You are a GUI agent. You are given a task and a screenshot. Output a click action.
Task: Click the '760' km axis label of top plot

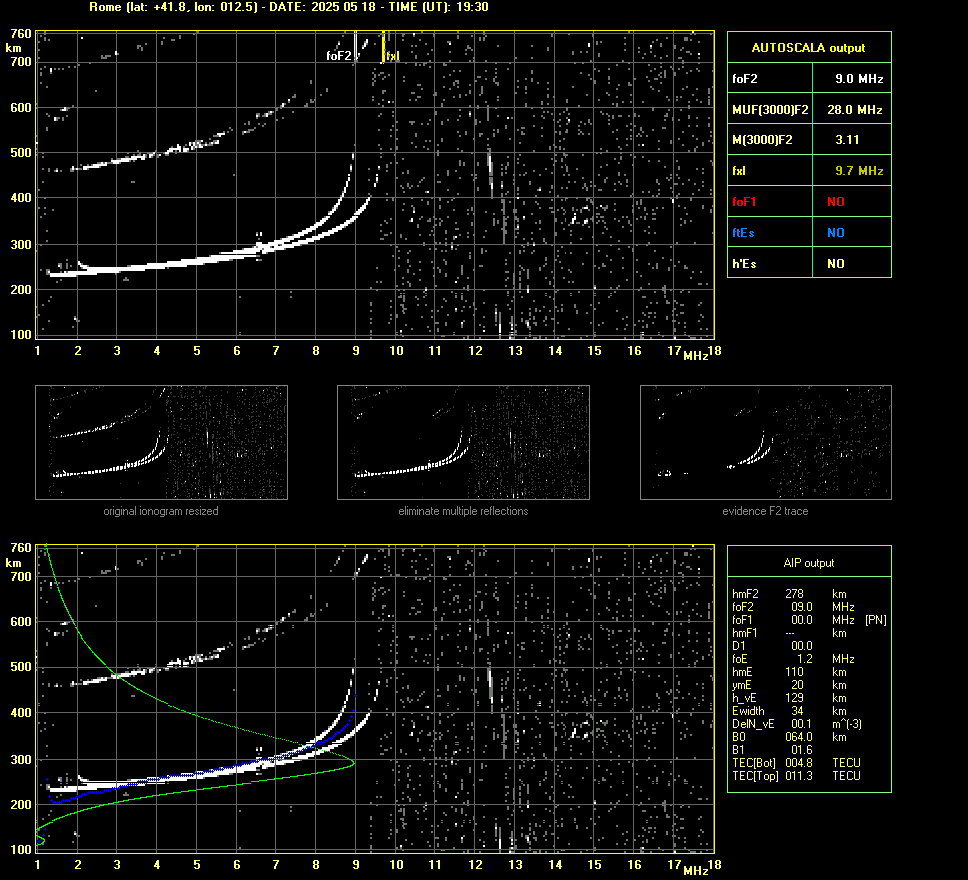tap(20, 33)
